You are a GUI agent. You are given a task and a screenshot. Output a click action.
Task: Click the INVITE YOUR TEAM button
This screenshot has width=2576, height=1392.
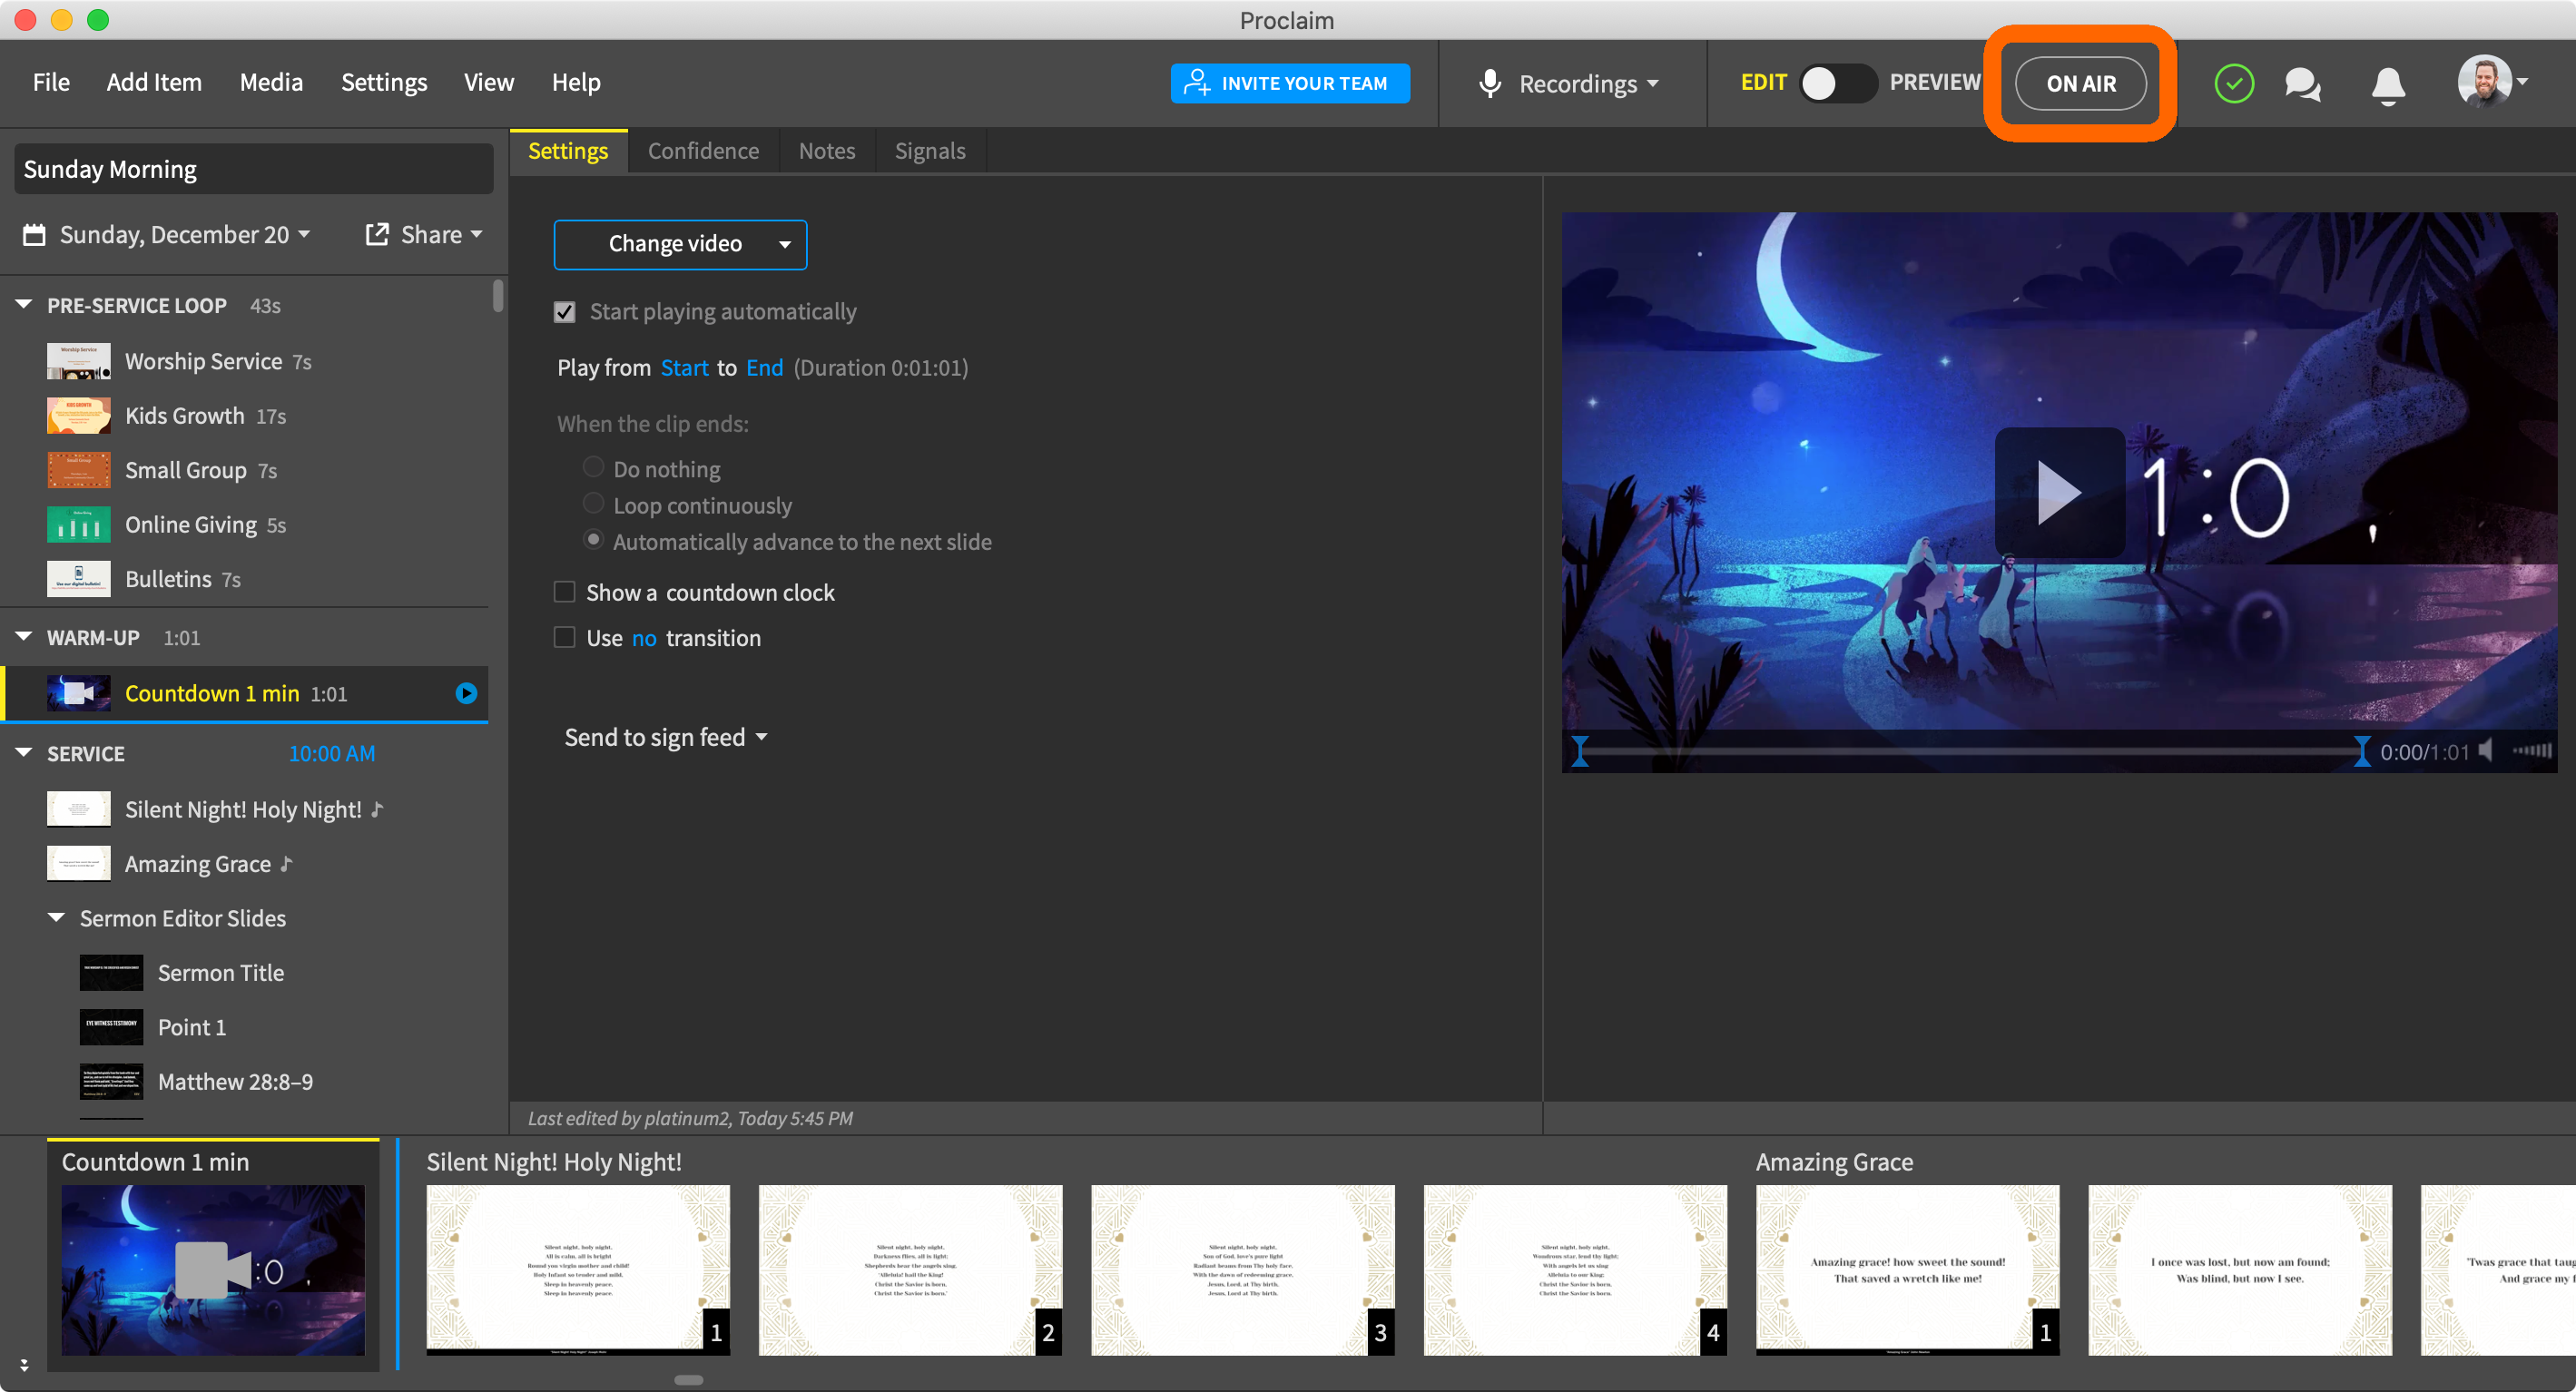click(1290, 83)
